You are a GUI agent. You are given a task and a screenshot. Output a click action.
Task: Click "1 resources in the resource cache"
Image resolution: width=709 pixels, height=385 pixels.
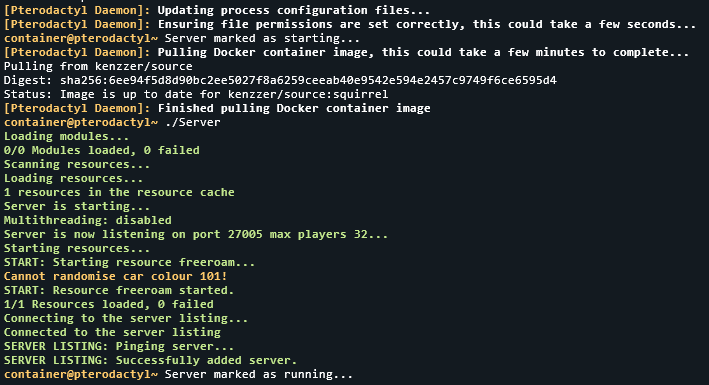(119, 192)
